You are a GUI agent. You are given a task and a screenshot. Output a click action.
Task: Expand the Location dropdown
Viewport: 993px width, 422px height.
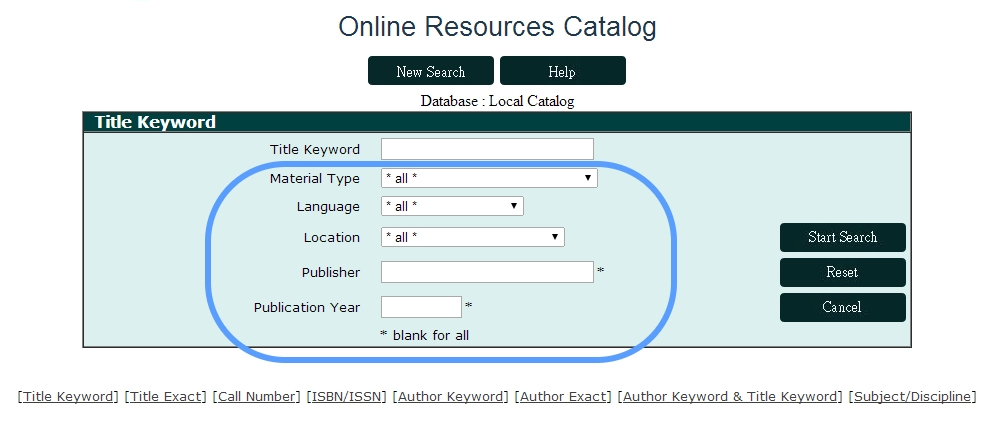pyautogui.click(x=472, y=237)
